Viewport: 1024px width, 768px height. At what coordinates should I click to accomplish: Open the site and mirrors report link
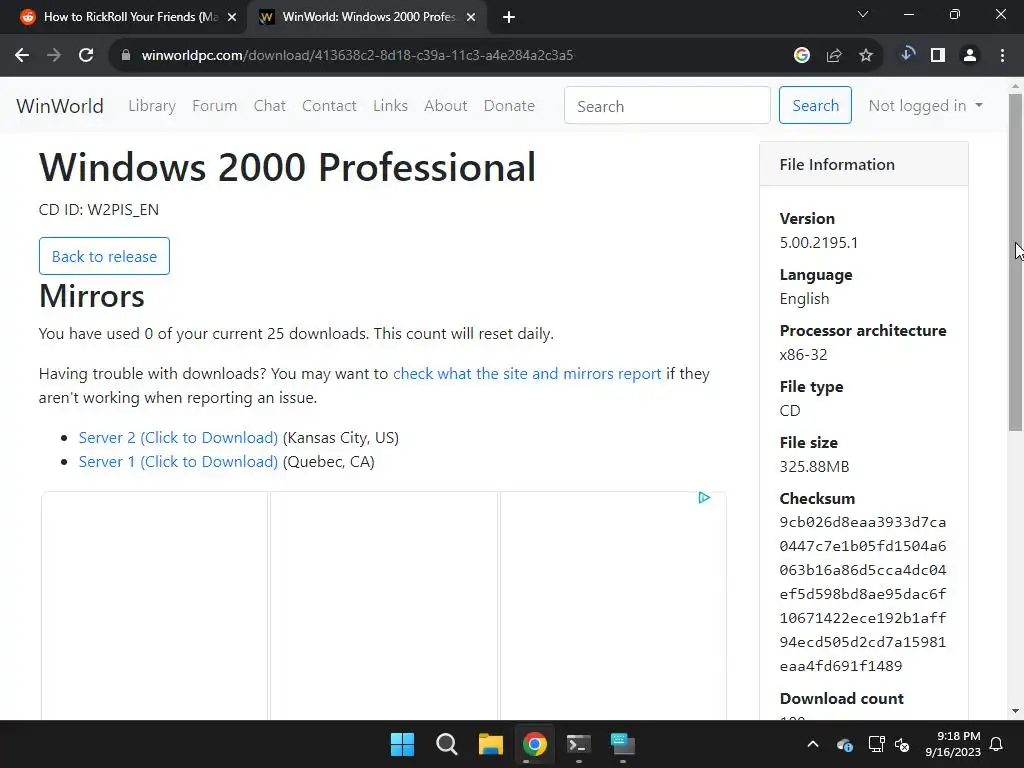[527, 374]
